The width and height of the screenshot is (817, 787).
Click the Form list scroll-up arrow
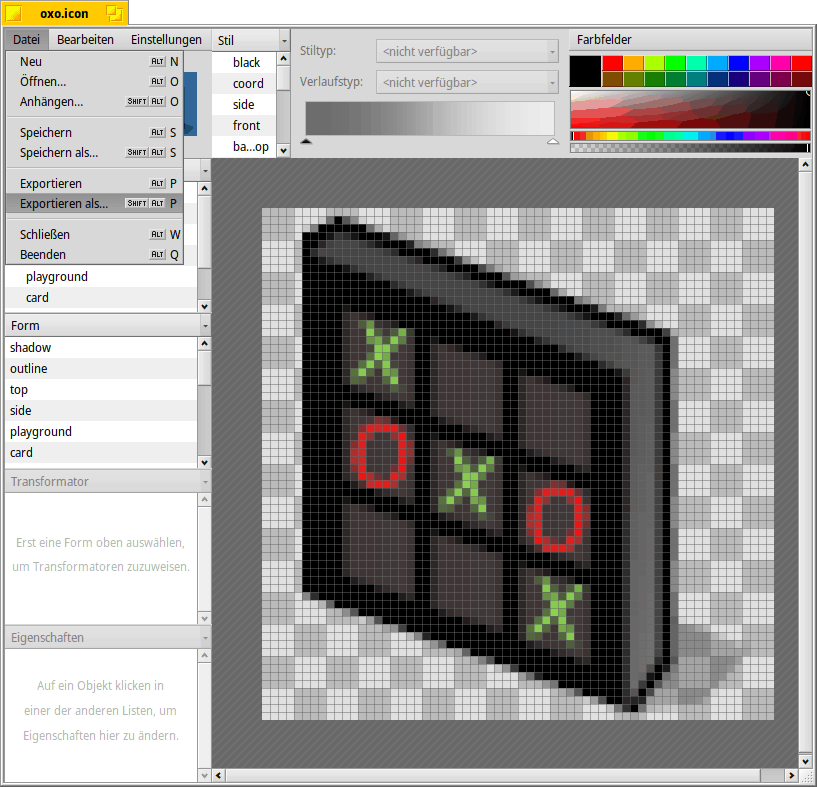[204, 344]
